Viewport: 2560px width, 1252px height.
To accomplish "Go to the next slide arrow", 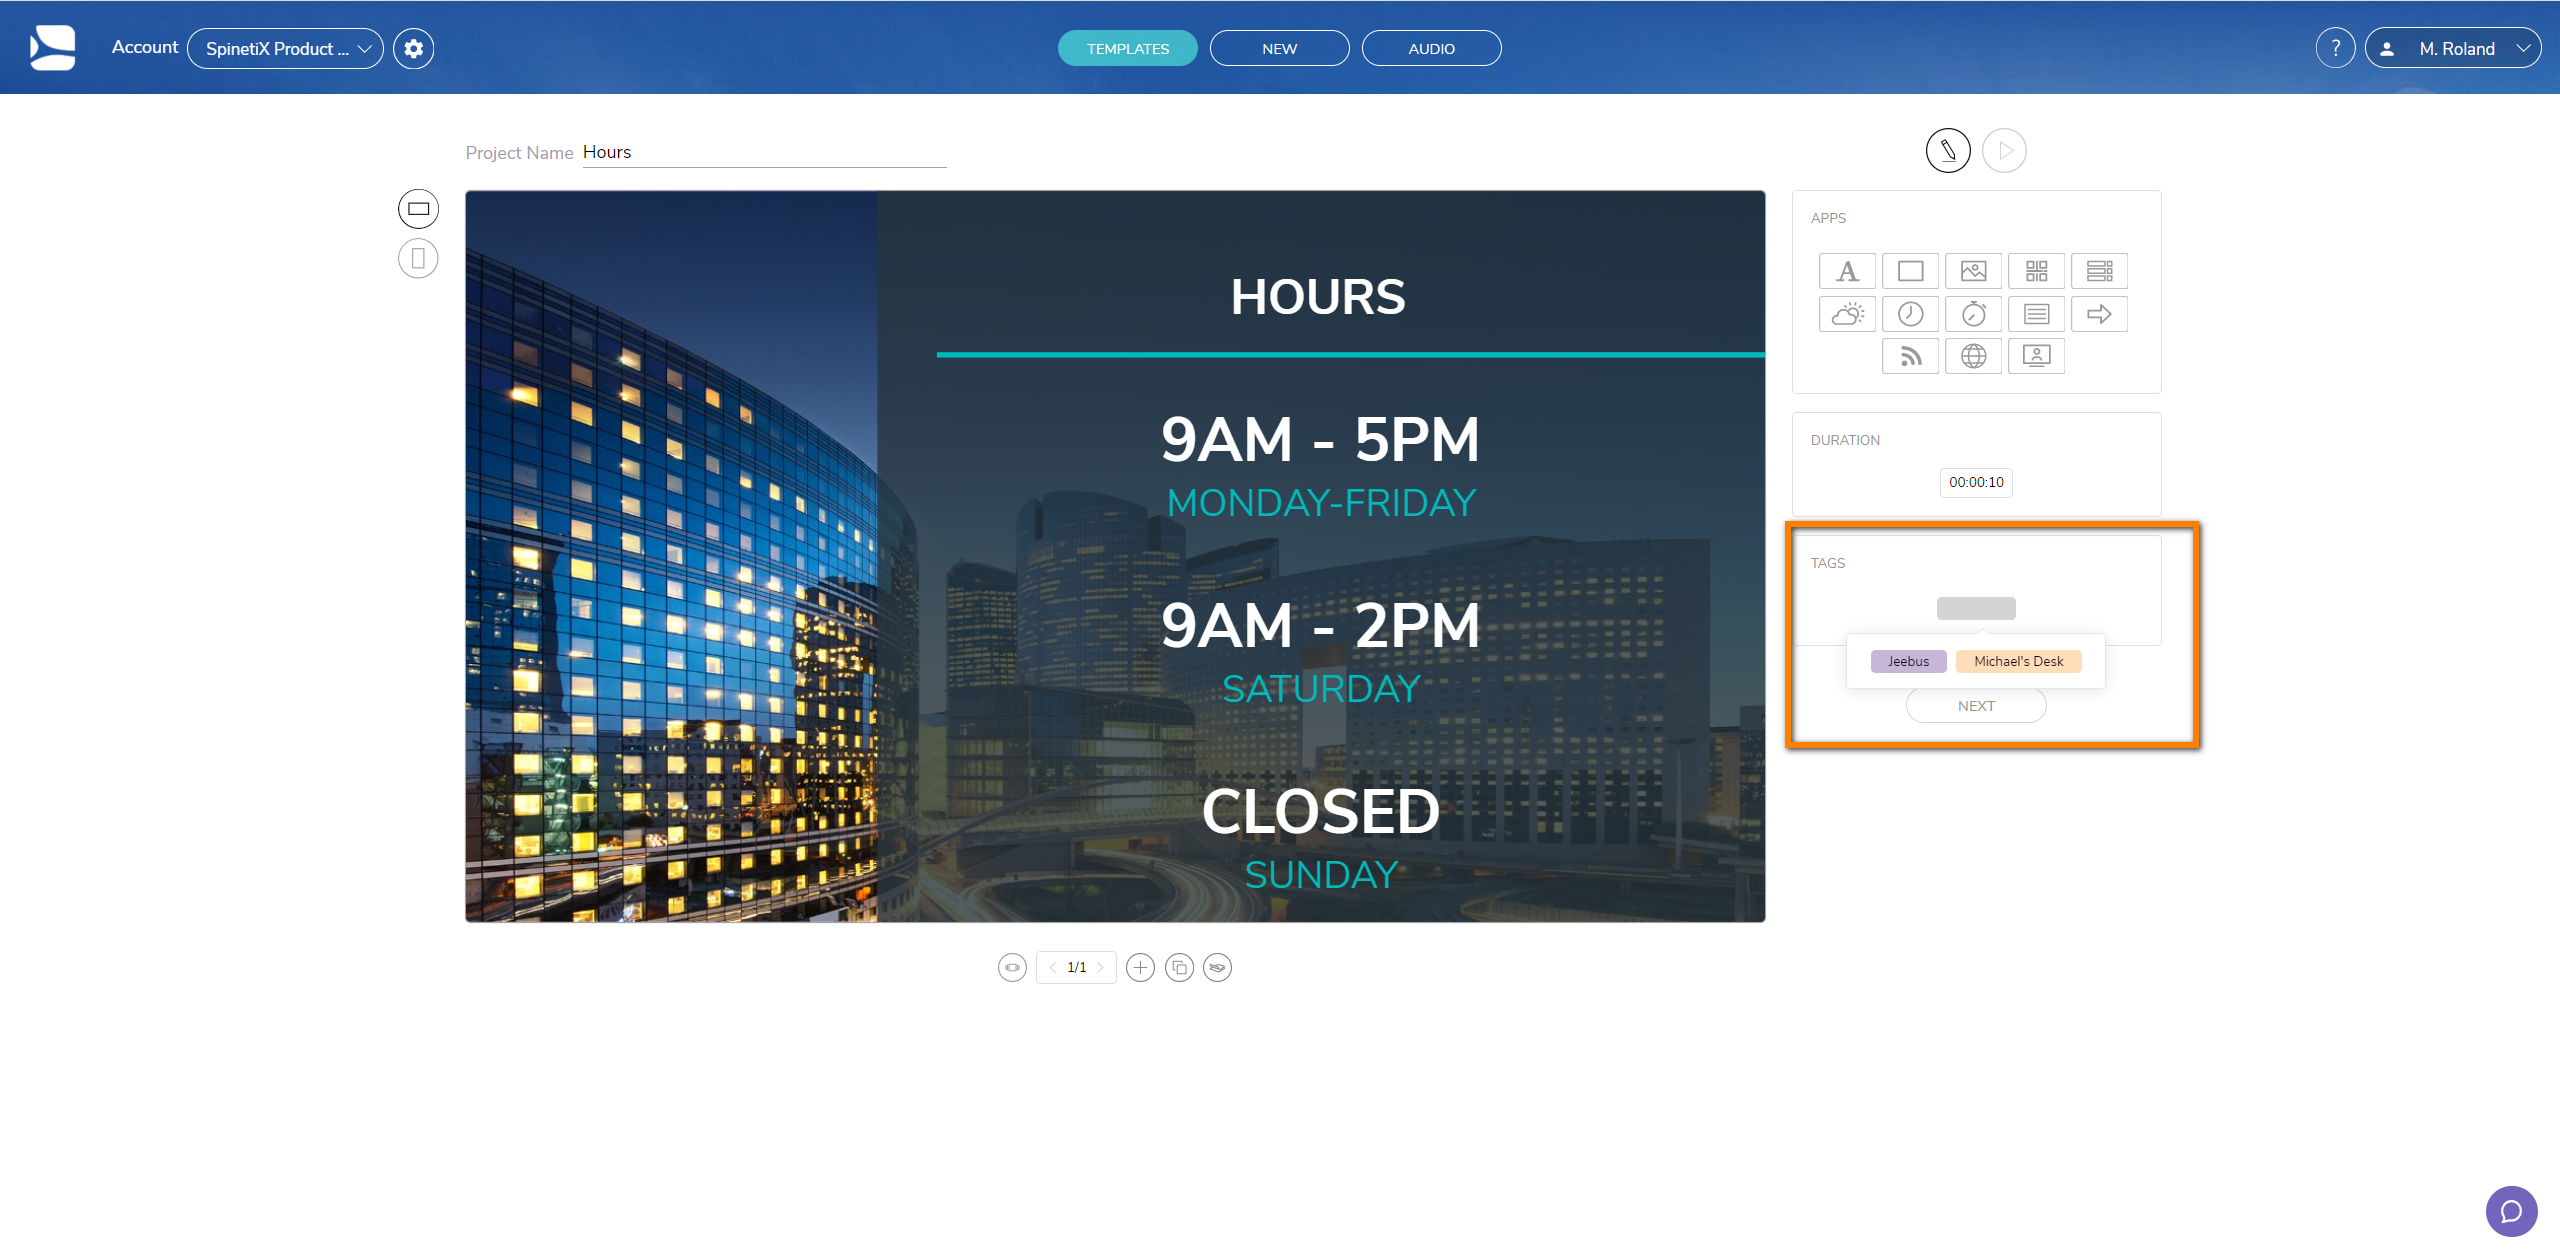I will pos(1099,968).
